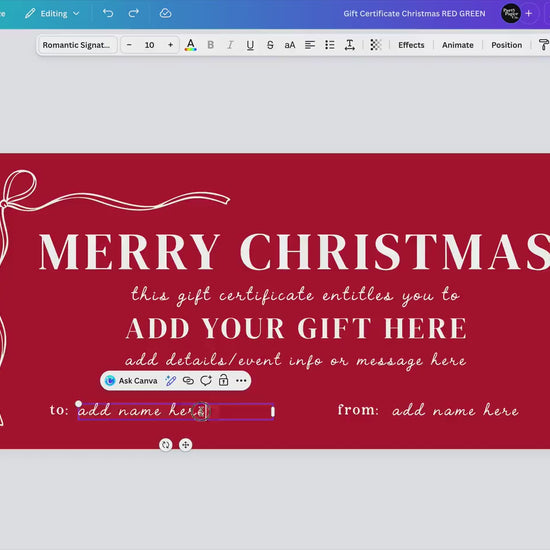
Task: Open the text spacing options
Action: tap(350, 45)
